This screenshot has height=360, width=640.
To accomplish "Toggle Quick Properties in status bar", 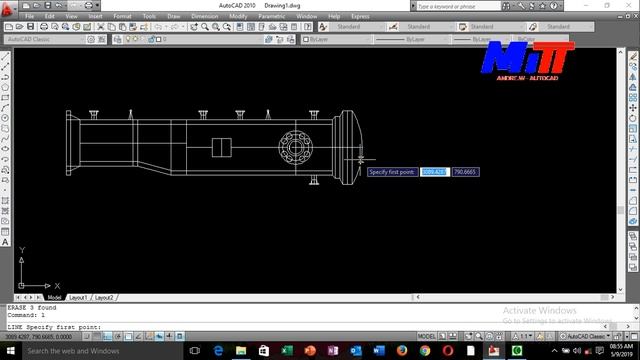I will coord(180,336).
